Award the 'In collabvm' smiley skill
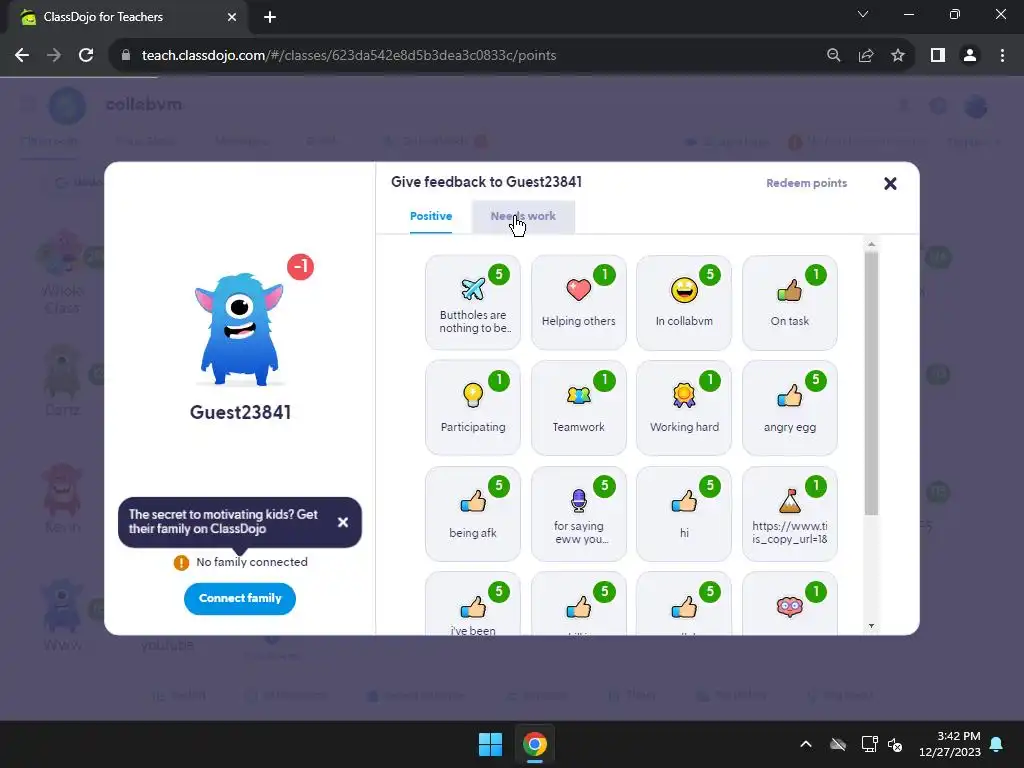This screenshot has width=1024, height=768. pyautogui.click(x=684, y=303)
